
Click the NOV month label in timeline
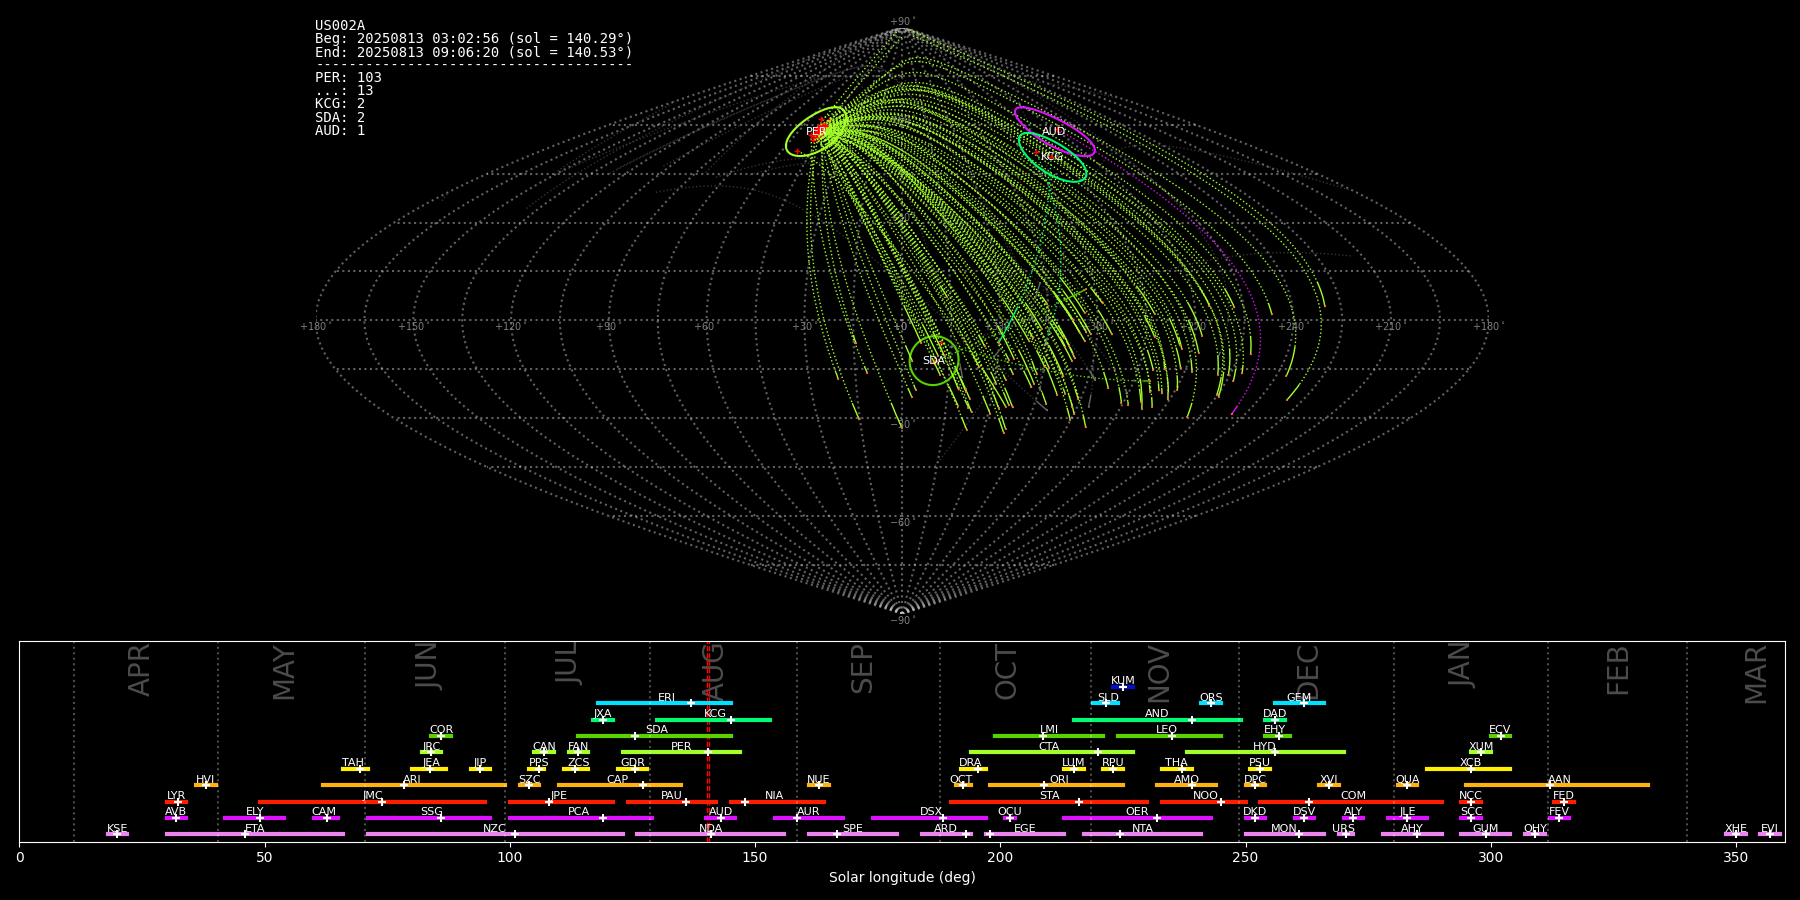click(x=1159, y=675)
